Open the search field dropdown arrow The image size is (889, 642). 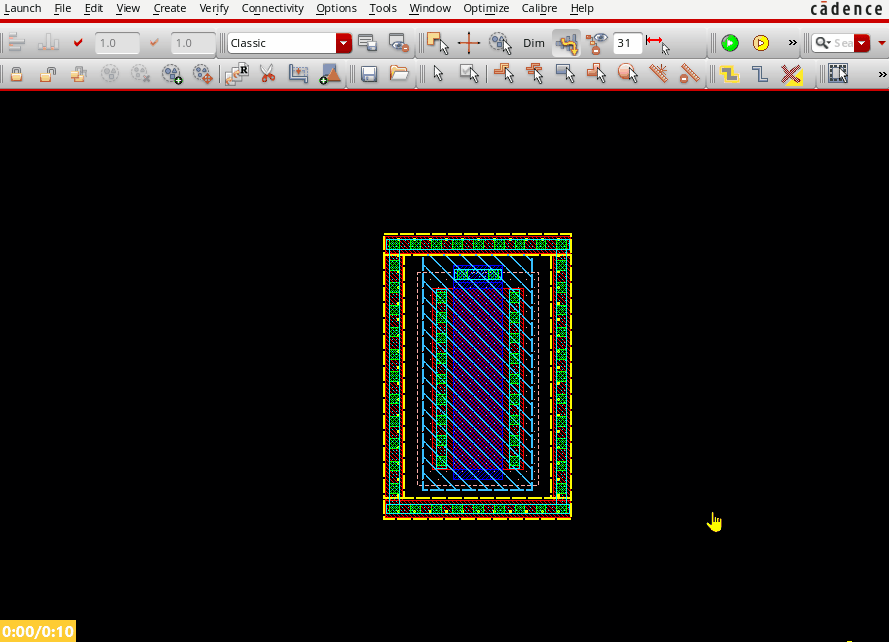coord(862,43)
